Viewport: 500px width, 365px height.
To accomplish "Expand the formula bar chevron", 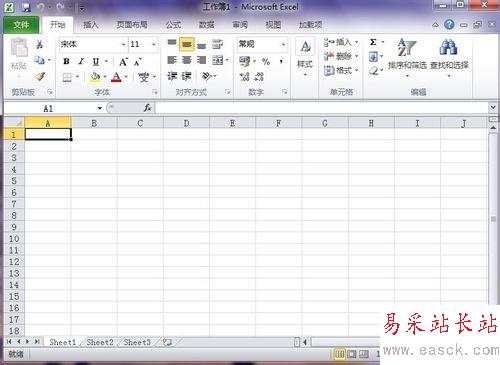I will (x=493, y=107).
